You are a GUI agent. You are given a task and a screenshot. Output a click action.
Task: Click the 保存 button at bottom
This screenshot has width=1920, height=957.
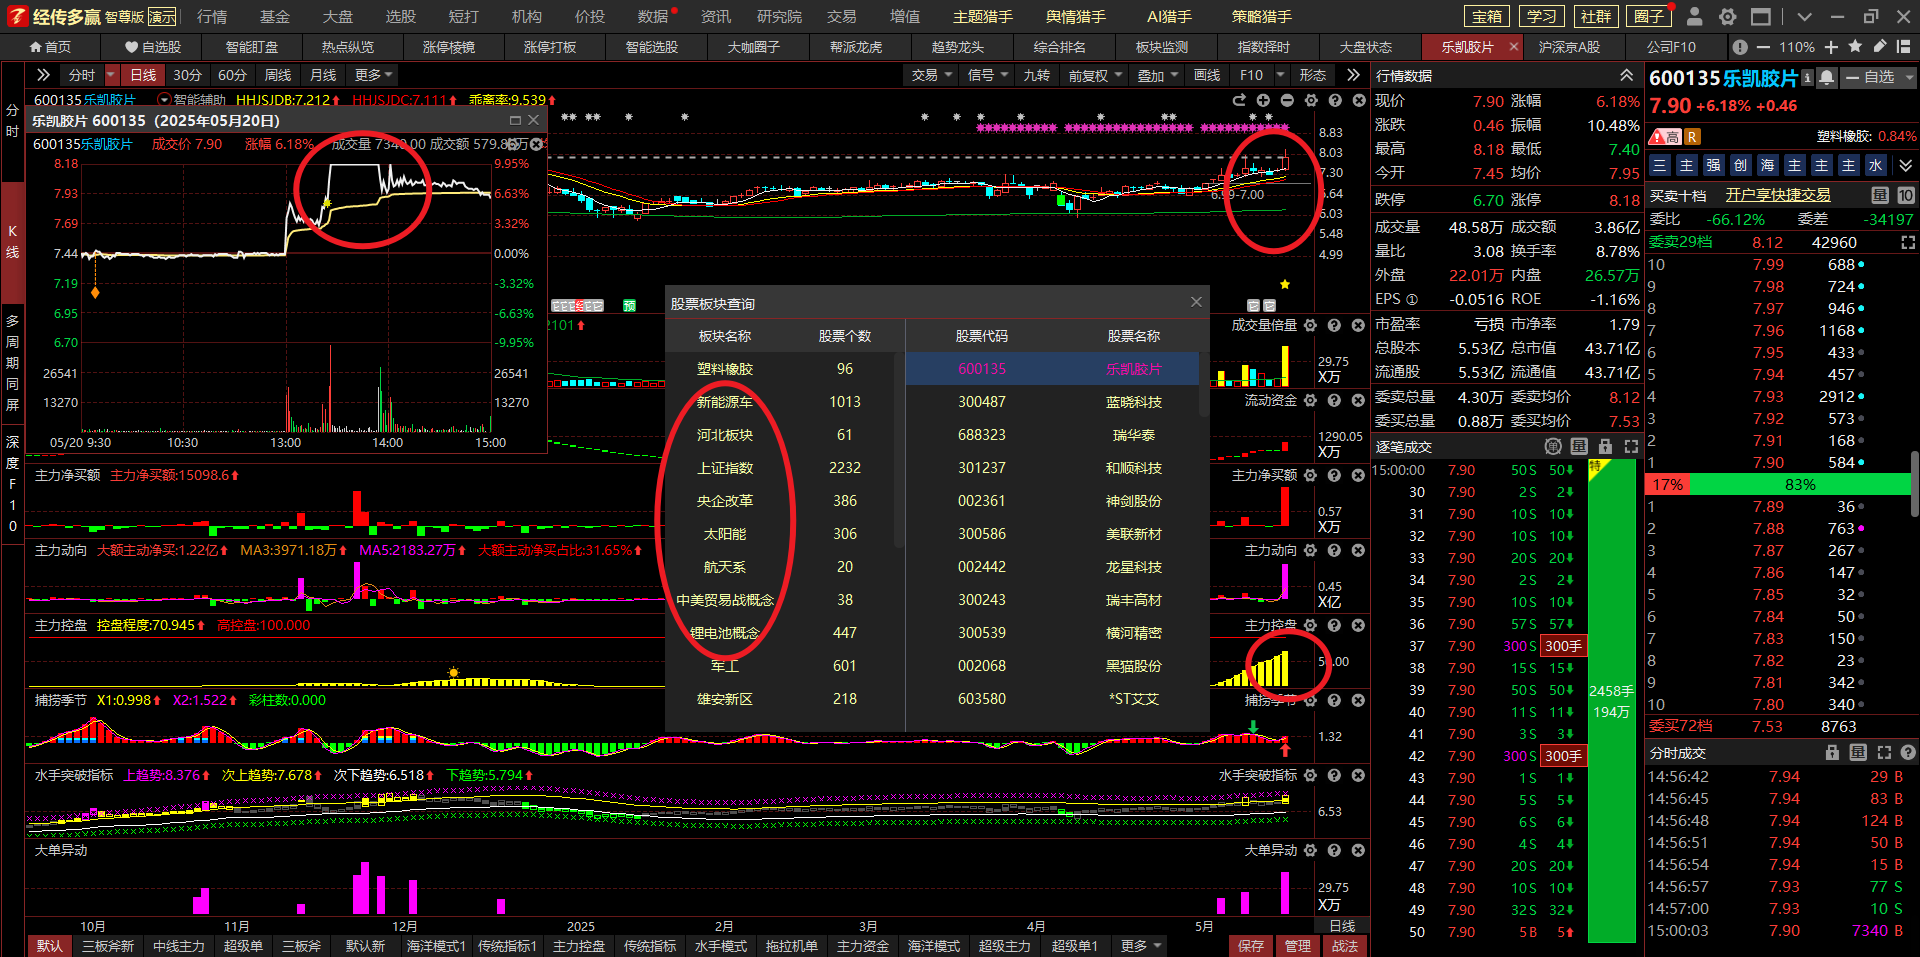(x=1251, y=946)
